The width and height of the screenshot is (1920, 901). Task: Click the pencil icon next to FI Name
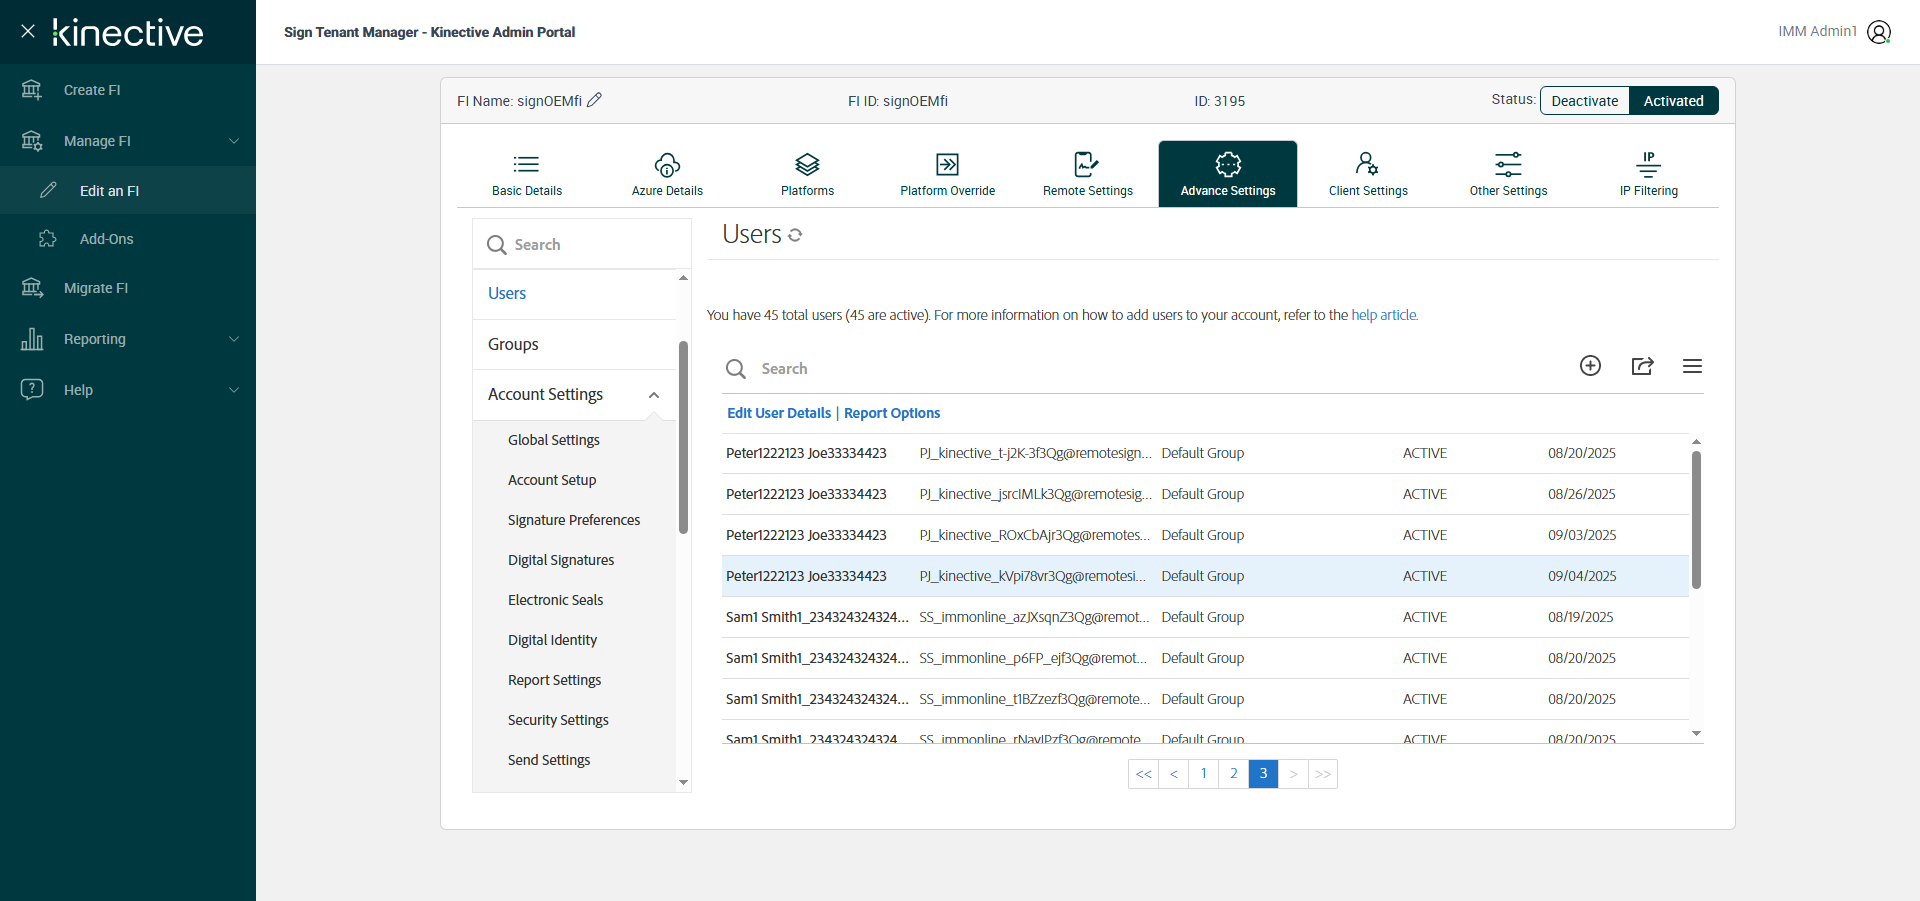click(594, 100)
